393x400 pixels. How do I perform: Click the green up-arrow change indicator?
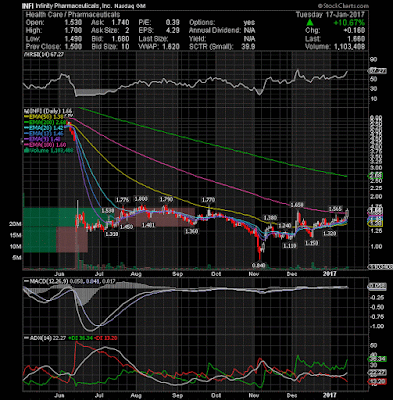[x=310, y=22]
